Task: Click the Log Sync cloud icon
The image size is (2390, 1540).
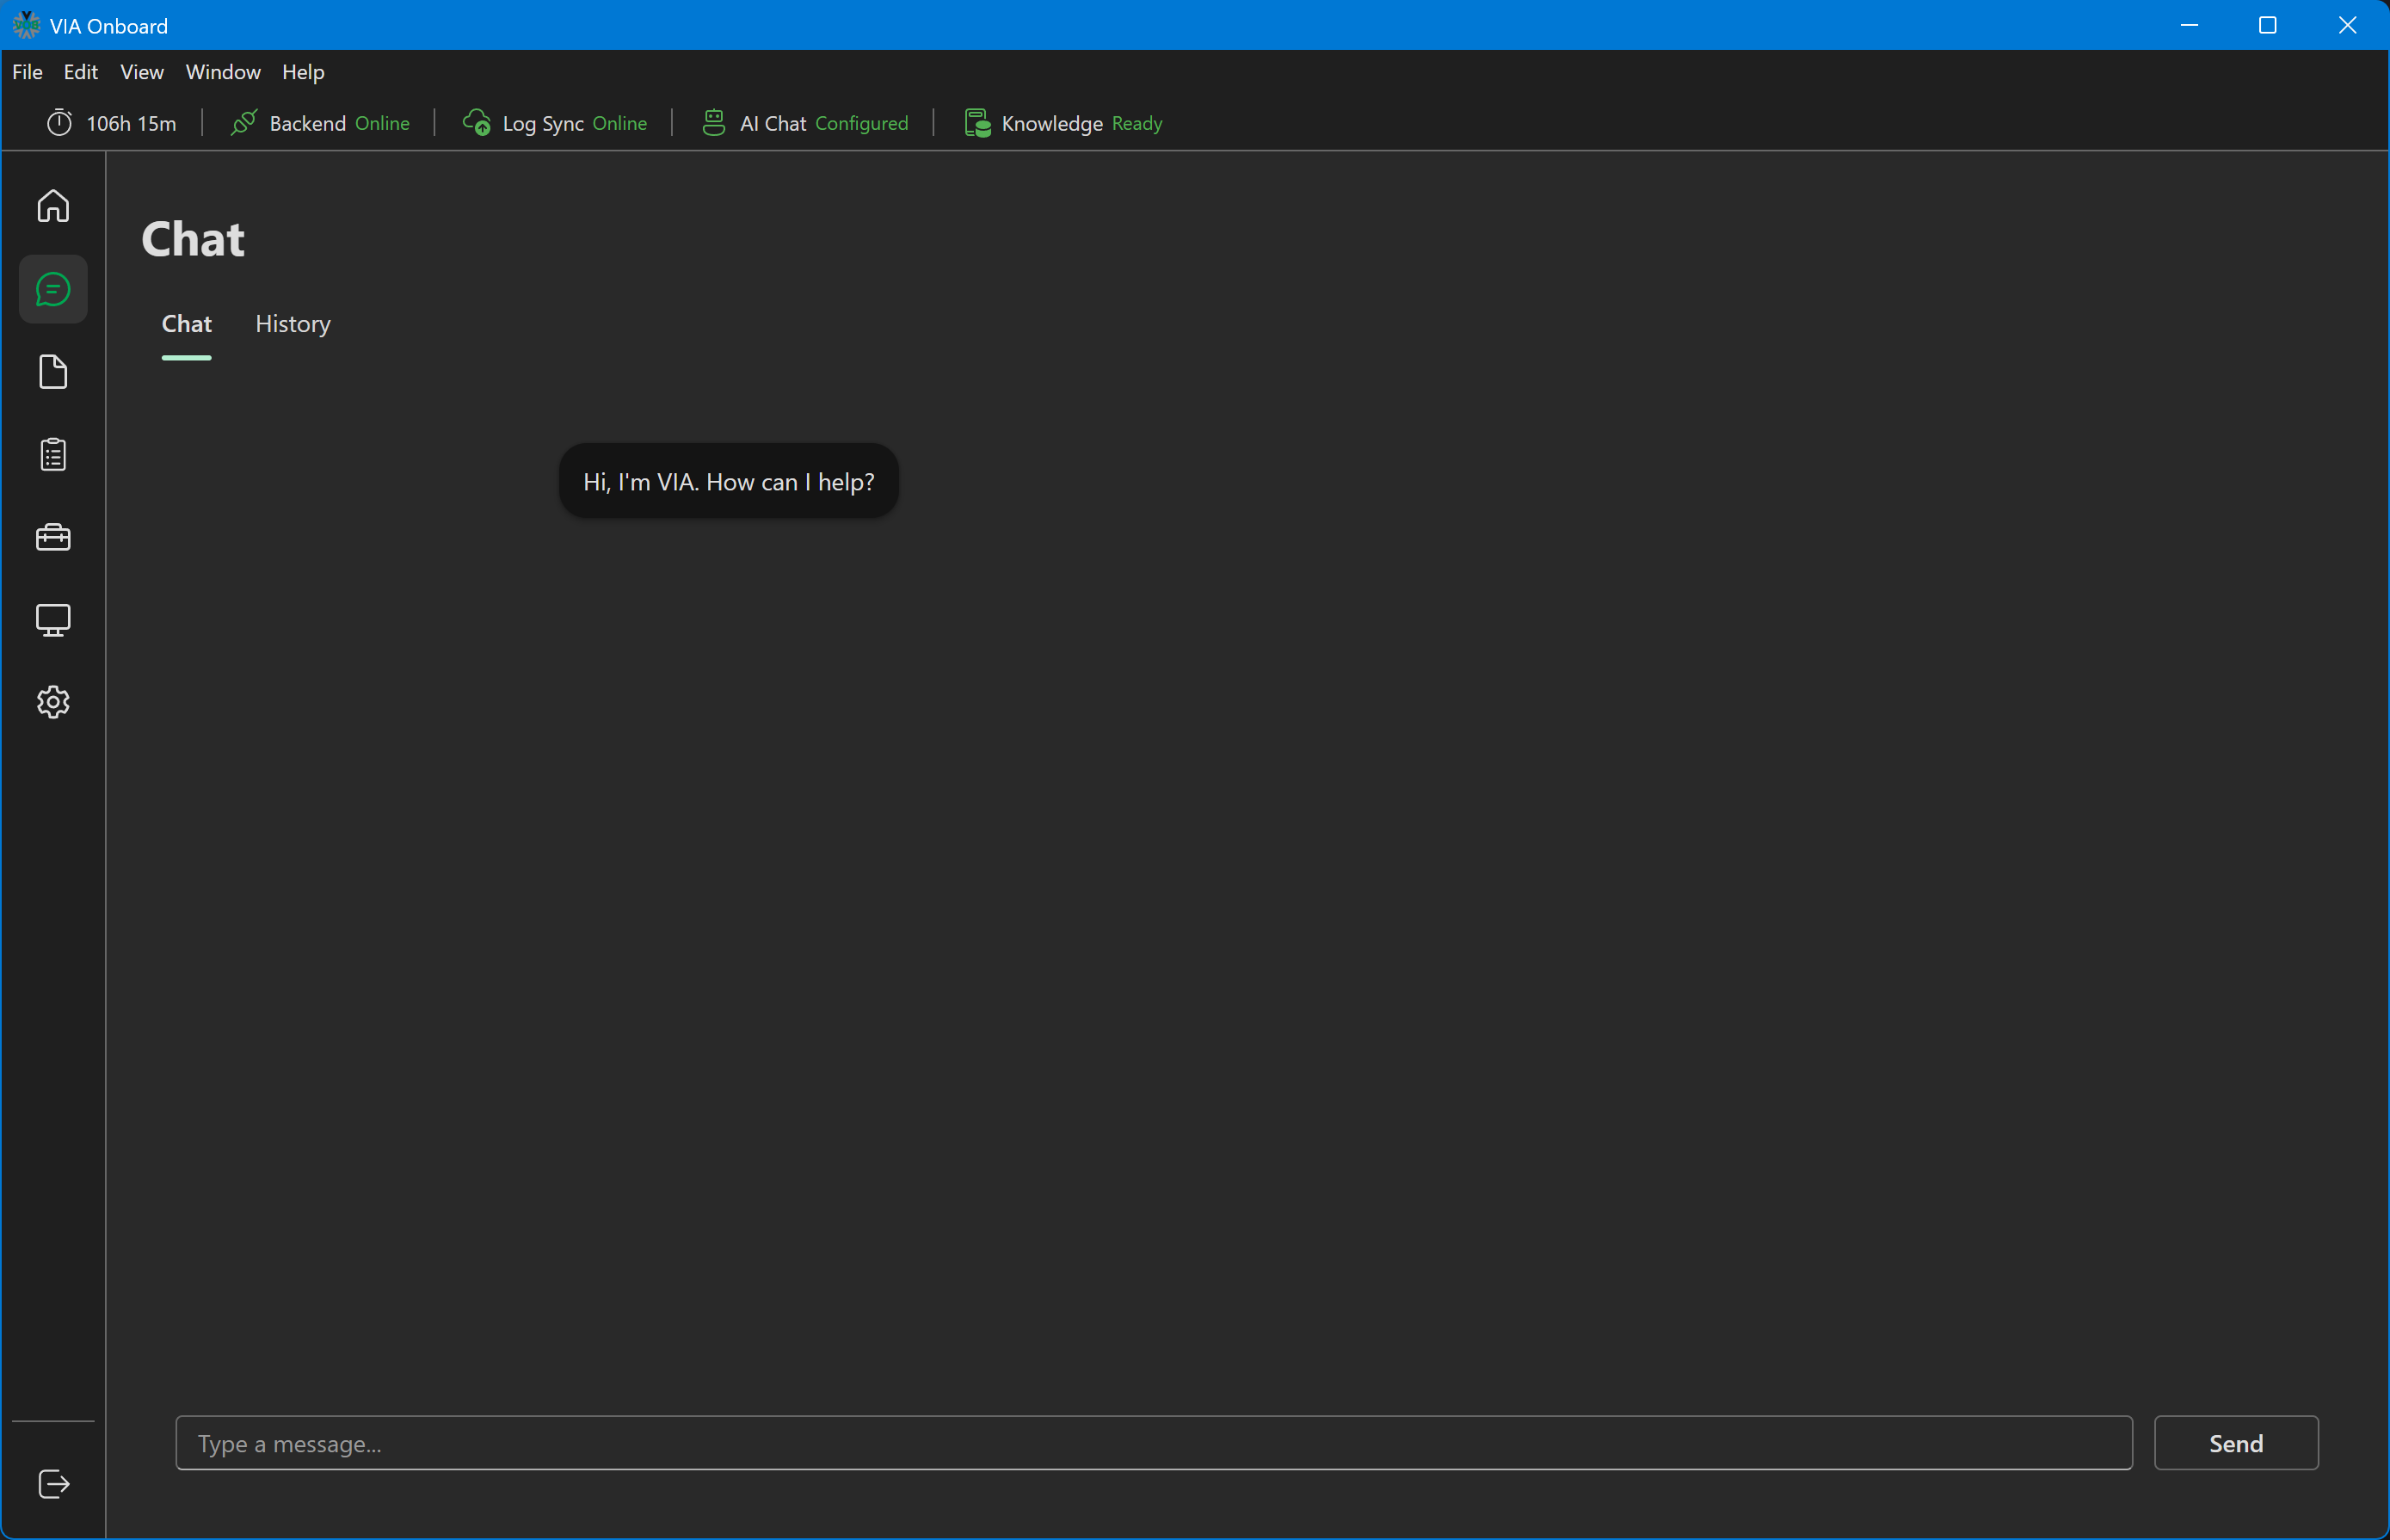Action: tap(477, 123)
